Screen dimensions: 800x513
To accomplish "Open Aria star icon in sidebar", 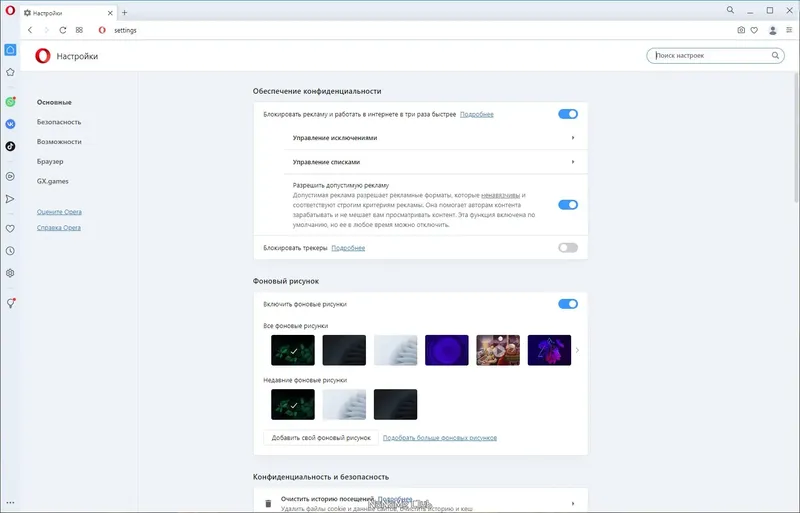I will click(x=10, y=72).
